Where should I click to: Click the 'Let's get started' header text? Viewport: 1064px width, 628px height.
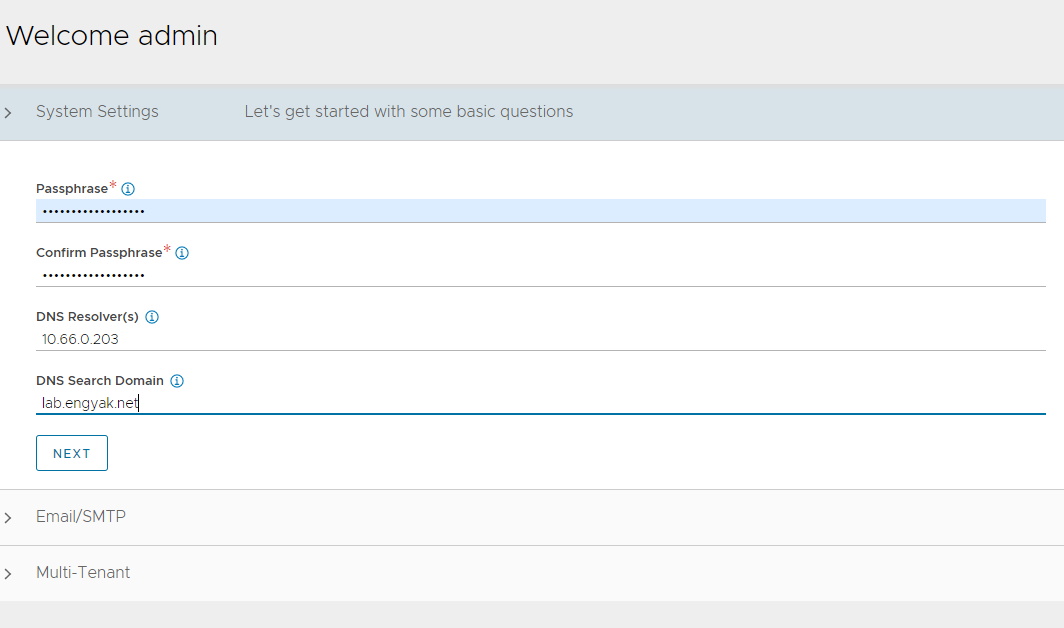pos(408,112)
